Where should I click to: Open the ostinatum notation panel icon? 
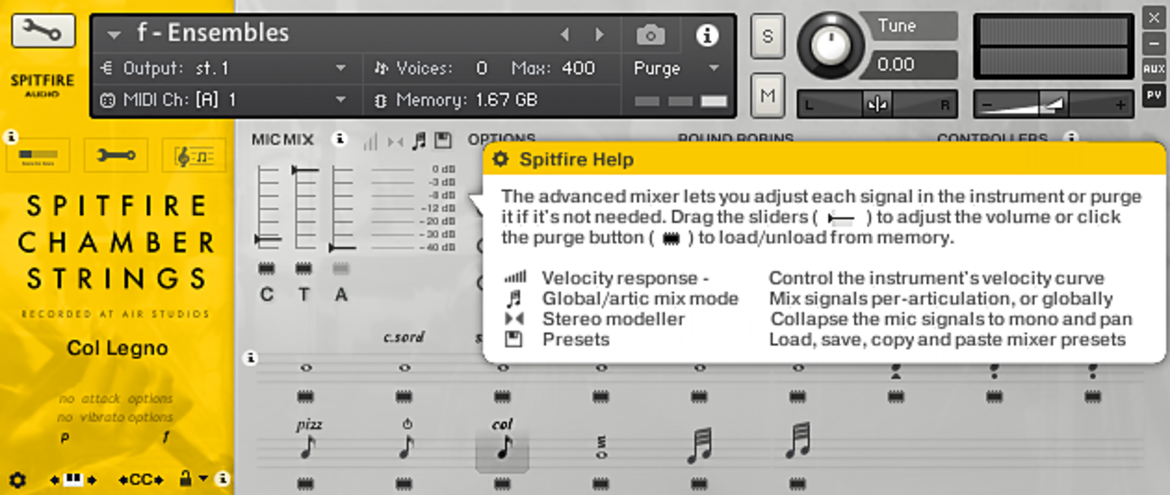[194, 155]
